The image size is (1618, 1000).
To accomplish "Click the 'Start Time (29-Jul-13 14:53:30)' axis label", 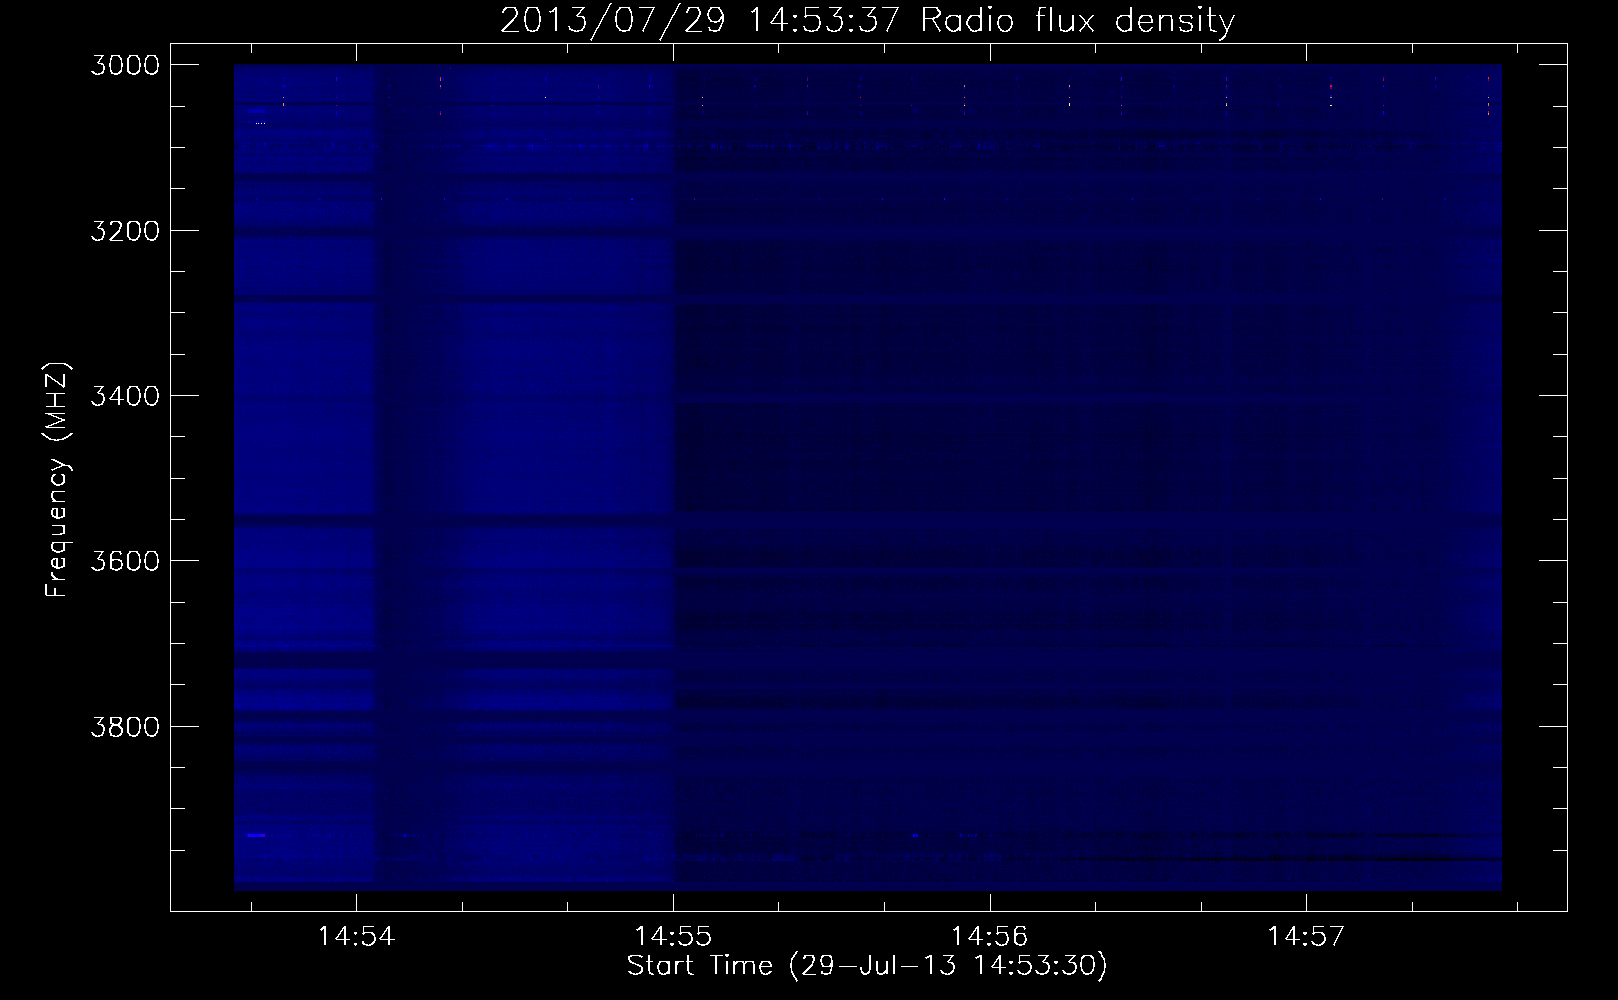I will (x=867, y=966).
